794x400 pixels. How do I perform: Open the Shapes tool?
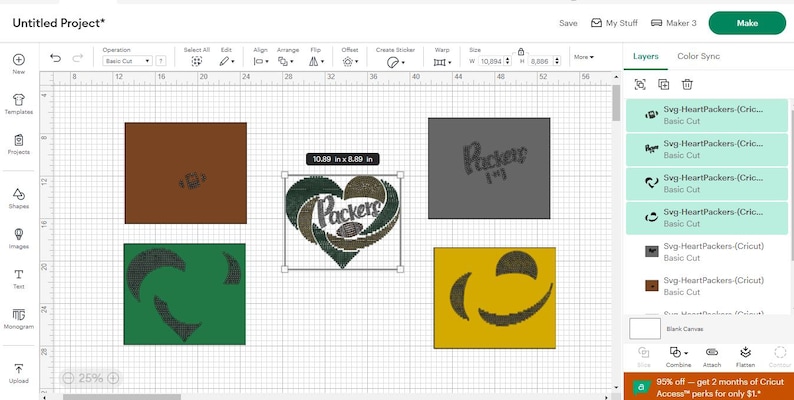(19, 198)
